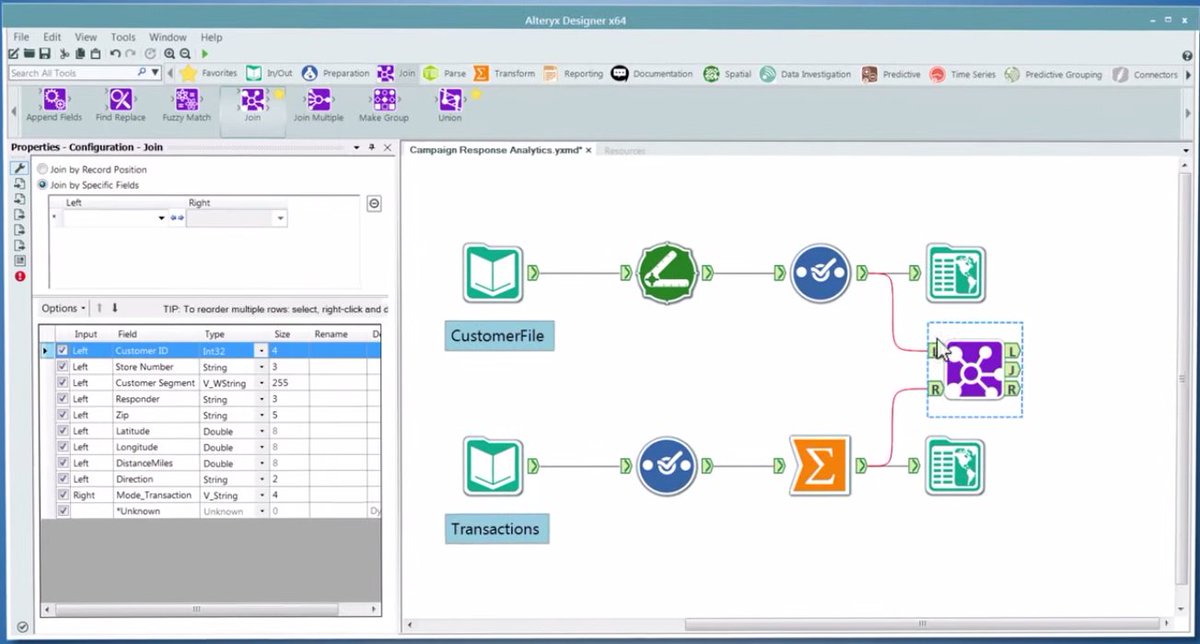Select the Select tool node after Transactions
The height and width of the screenshot is (644, 1200).
[666, 466]
